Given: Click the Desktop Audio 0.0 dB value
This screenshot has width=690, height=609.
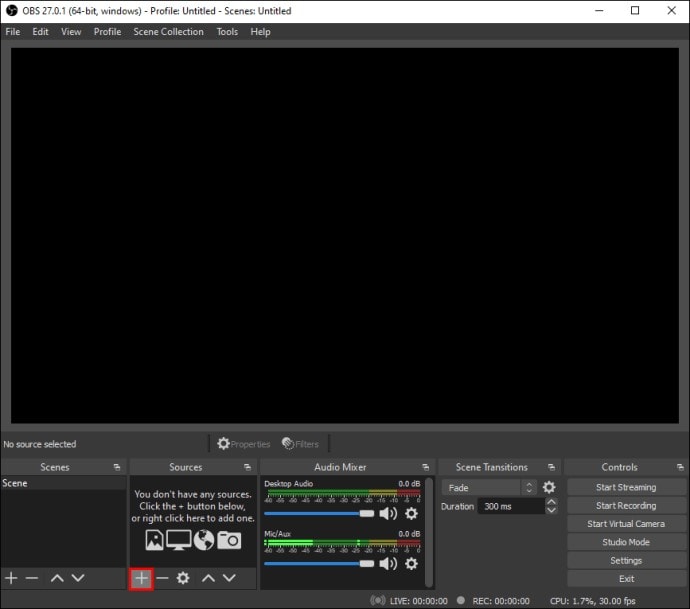Looking at the screenshot, I should click(x=409, y=484).
